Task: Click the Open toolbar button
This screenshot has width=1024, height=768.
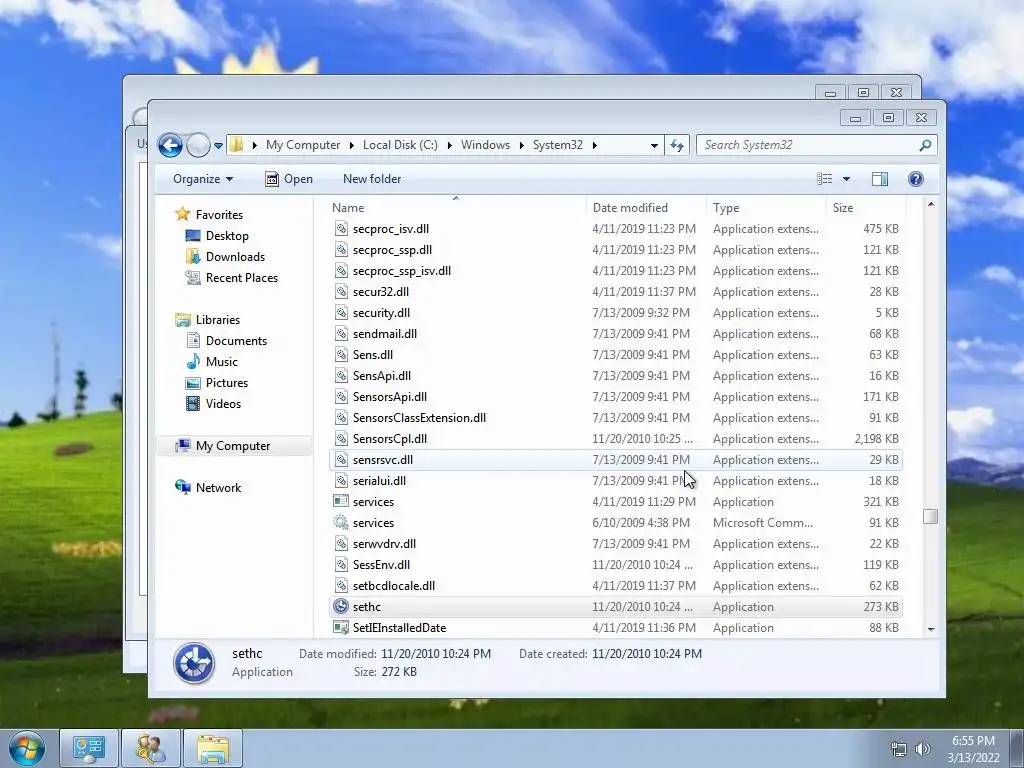Action: (289, 179)
